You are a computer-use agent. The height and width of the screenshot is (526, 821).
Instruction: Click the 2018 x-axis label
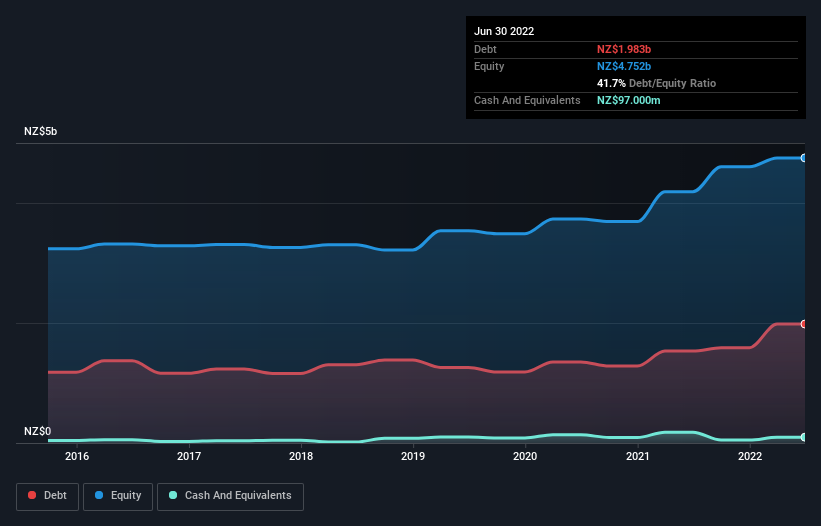pos(301,456)
